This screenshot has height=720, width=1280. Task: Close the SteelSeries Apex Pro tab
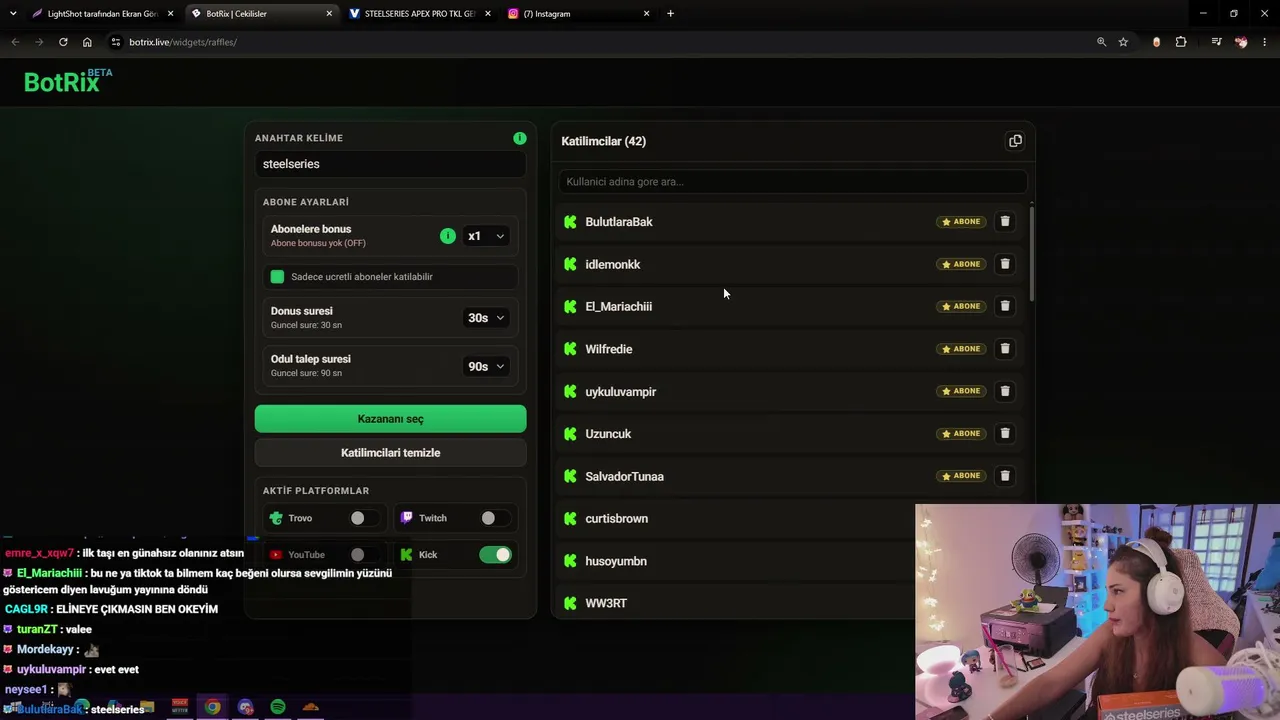coord(488,14)
